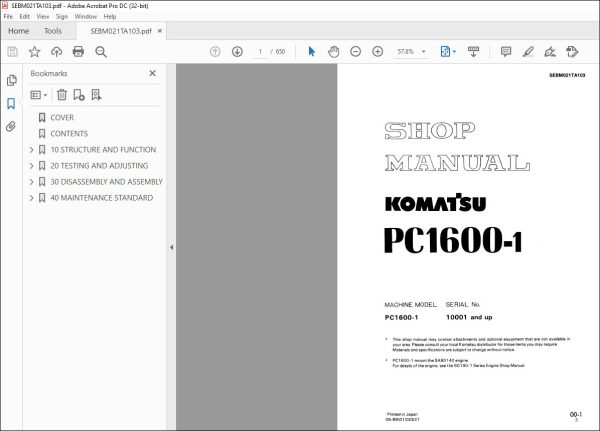Expand 10 STRUCTURE AND FUNCTION bookmark
The height and width of the screenshot is (431, 600).
pos(32,150)
